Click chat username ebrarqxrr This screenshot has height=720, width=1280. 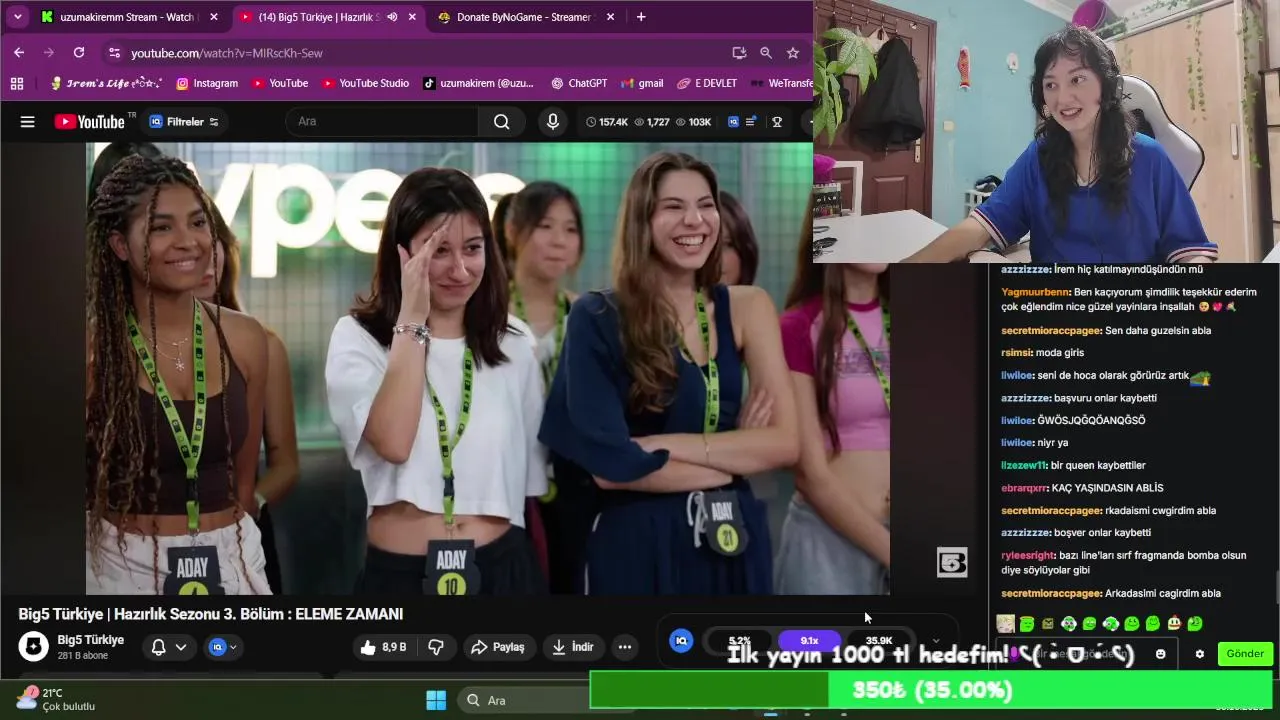coord(1024,488)
